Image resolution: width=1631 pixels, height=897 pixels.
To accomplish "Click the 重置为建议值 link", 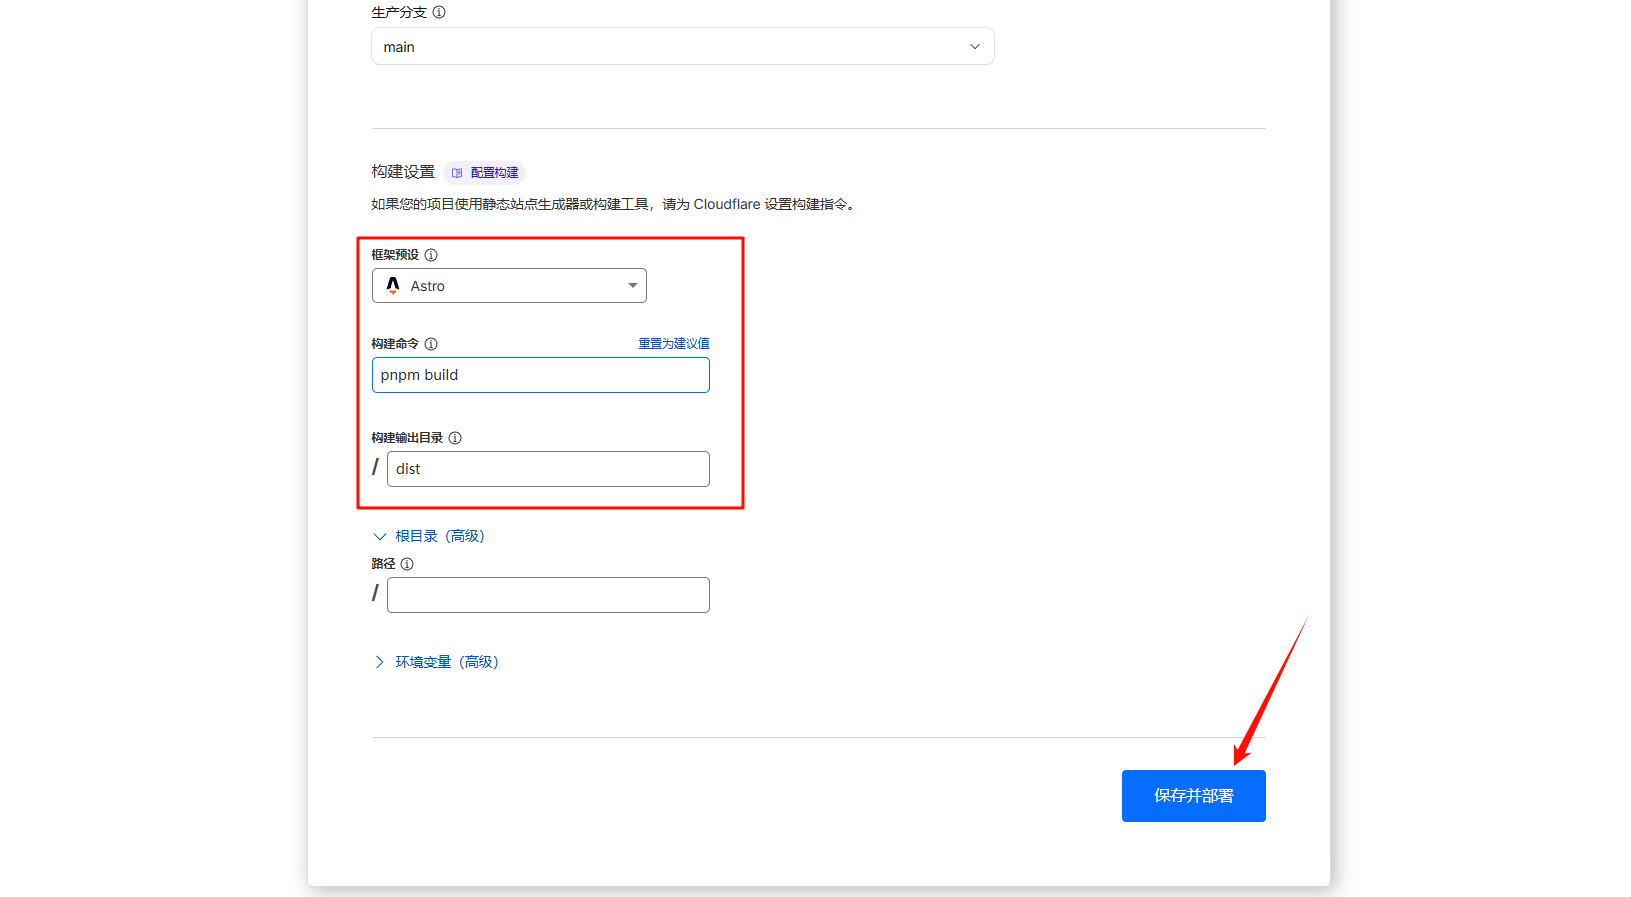I will (x=673, y=344).
